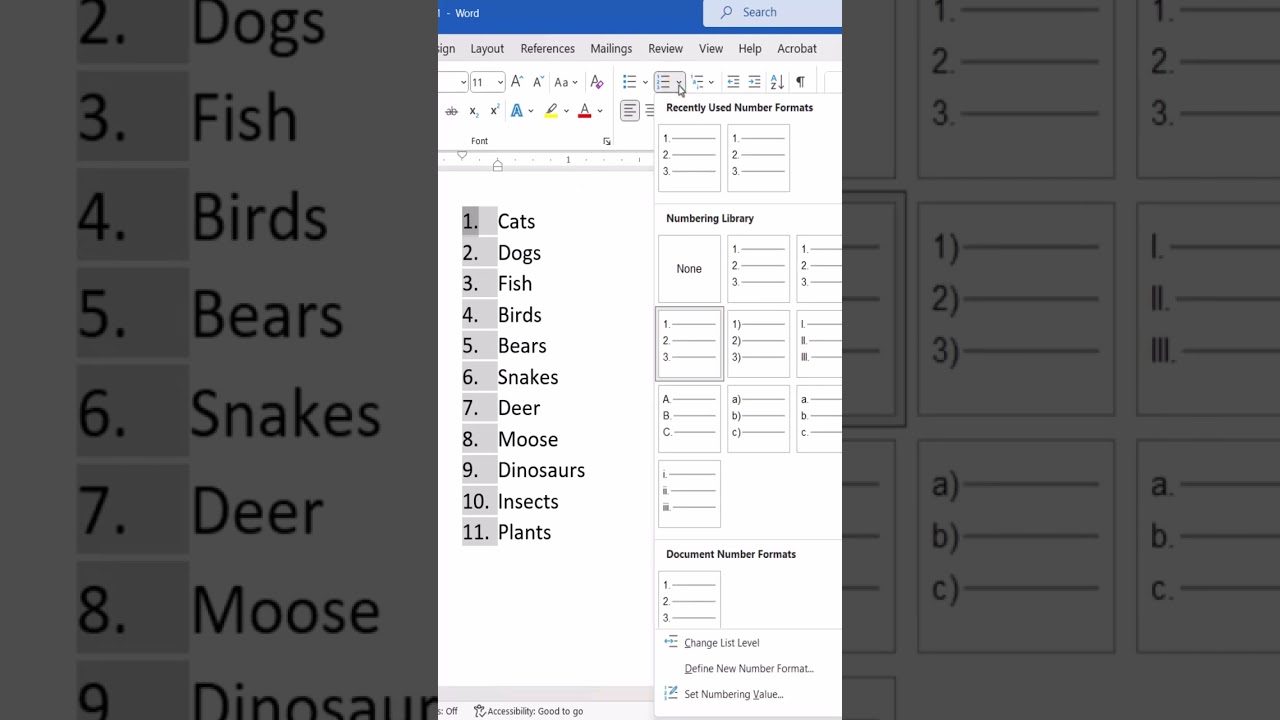Open the Font dialog launcher
Viewport: 1280px width, 720px height.
pyautogui.click(x=606, y=142)
